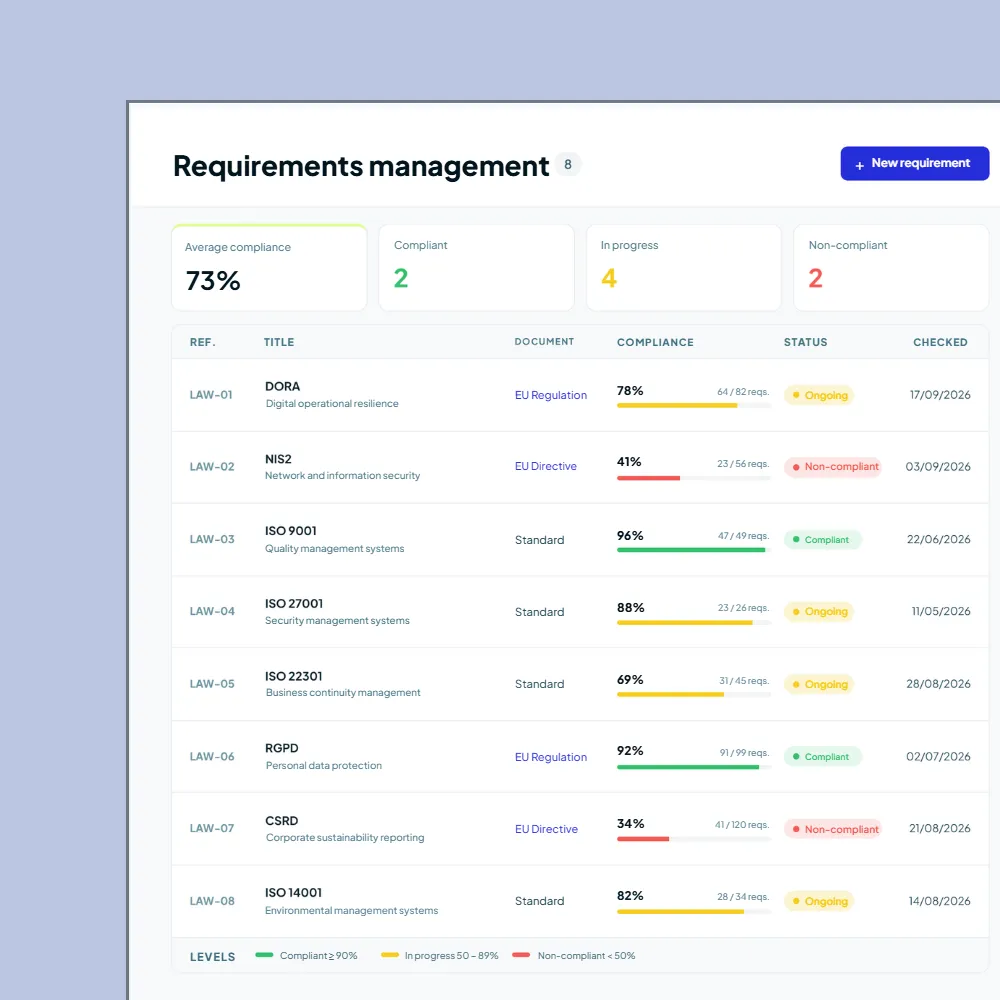Click Non-compliant badge for NIS2
The width and height of the screenshot is (1000, 1000).
click(833, 467)
